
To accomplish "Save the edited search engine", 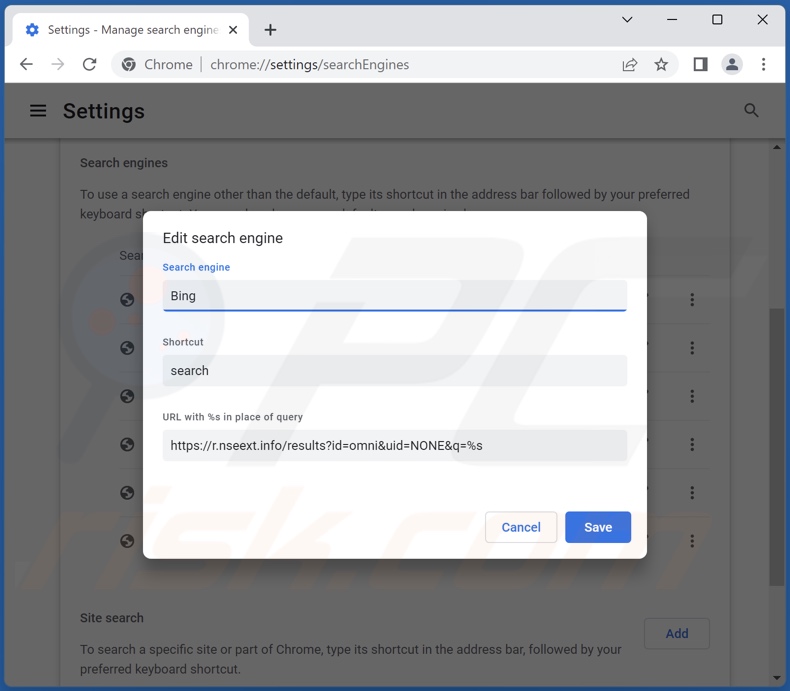I will coord(598,527).
